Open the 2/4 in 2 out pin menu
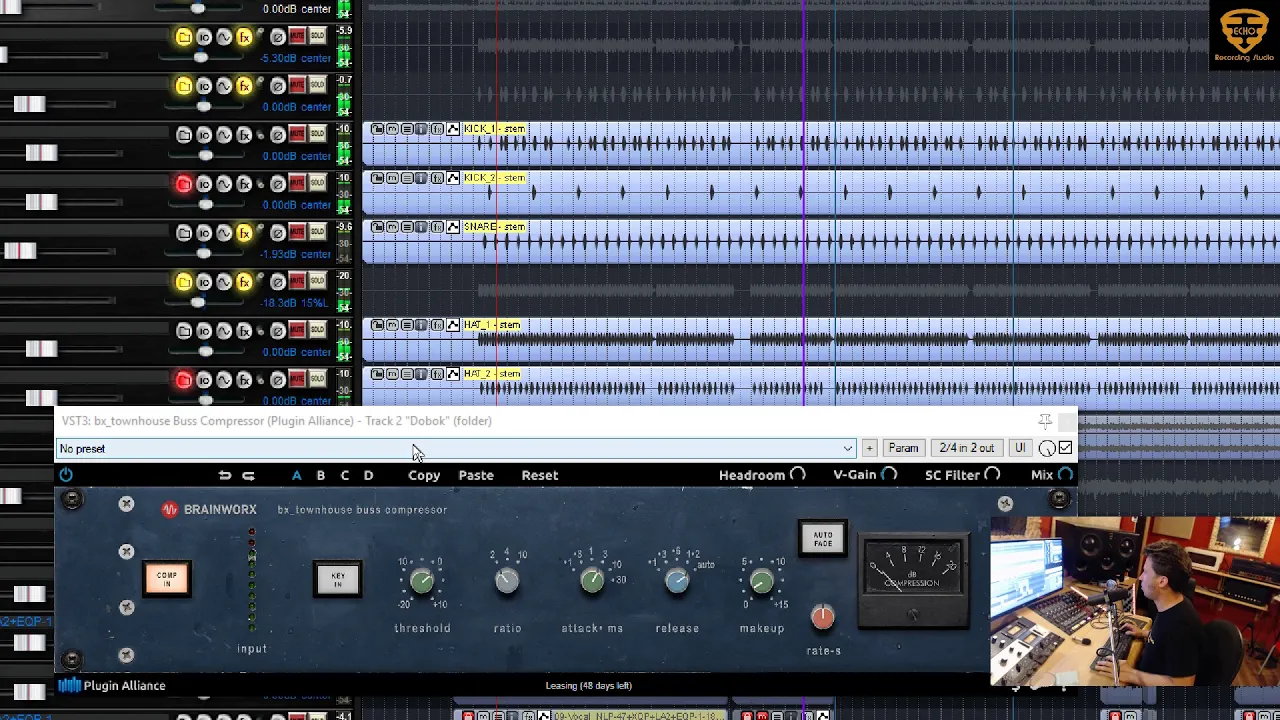The height and width of the screenshot is (720, 1280). tap(966, 448)
